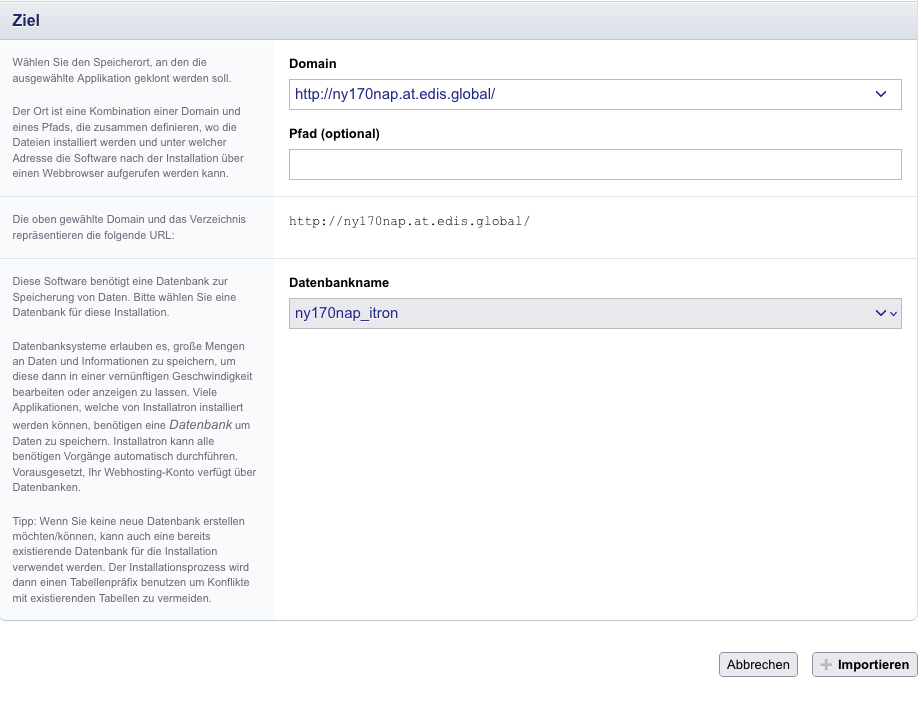
Task: Click the Domain field label
Action: click(x=312, y=63)
